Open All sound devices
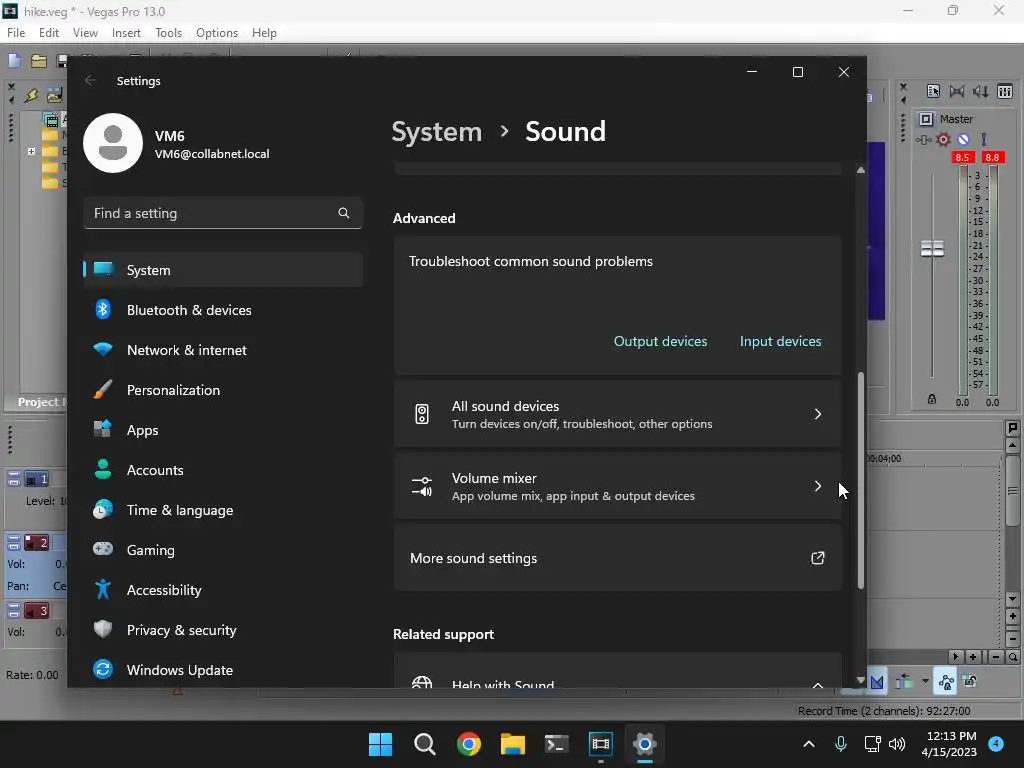 [618, 414]
